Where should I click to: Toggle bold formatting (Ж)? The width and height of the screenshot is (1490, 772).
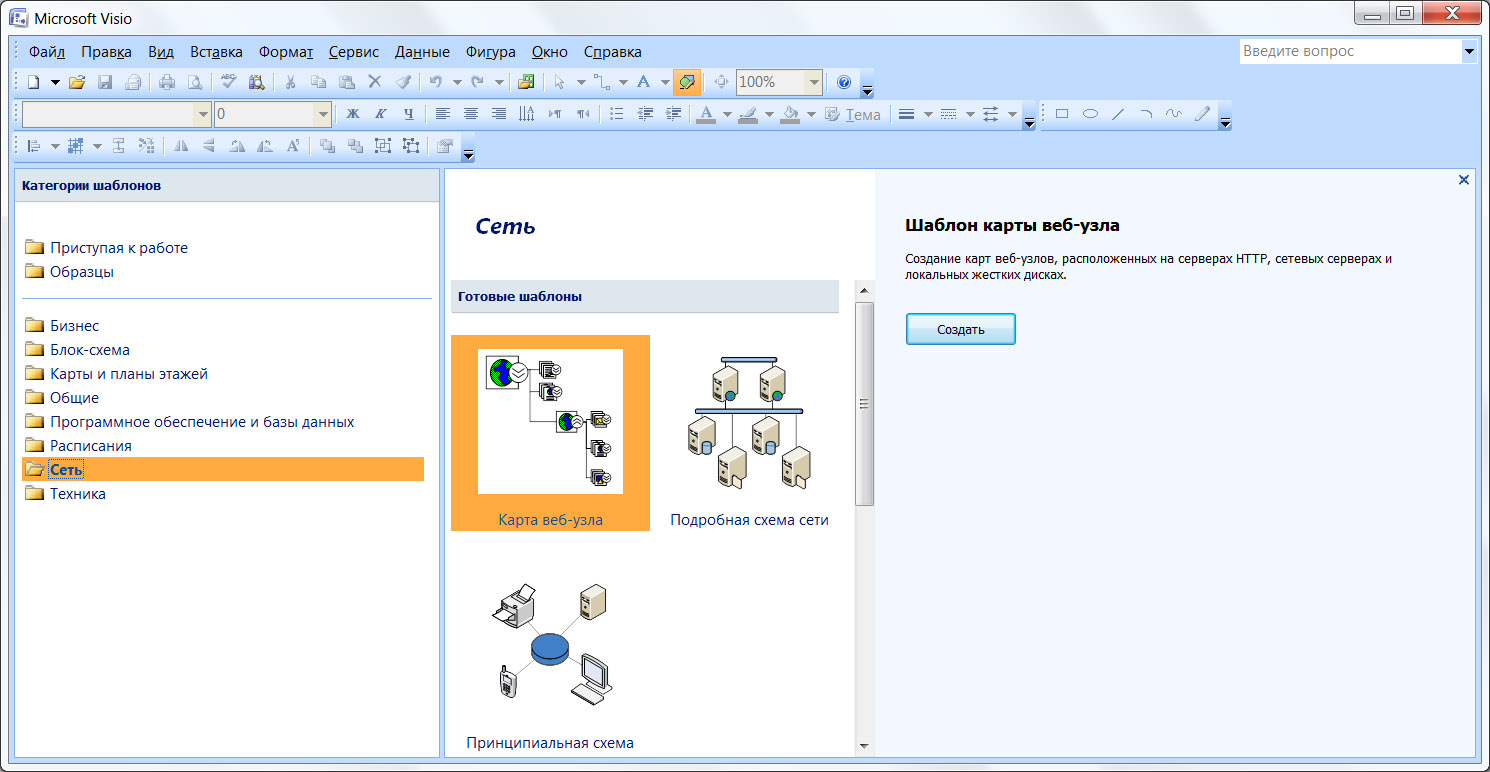[352, 114]
